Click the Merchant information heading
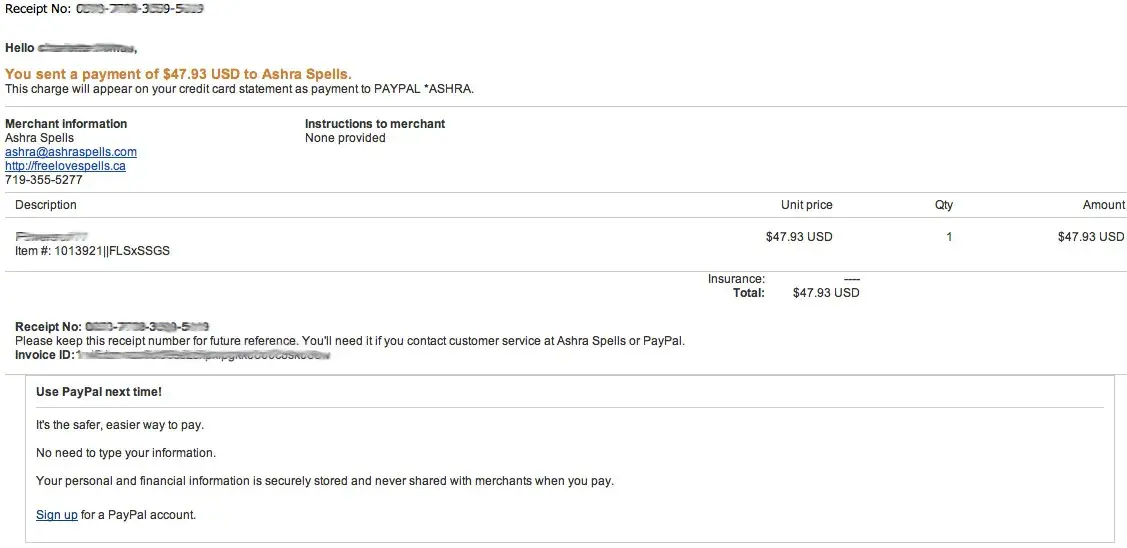This screenshot has width=1127, height=548. [x=66, y=124]
